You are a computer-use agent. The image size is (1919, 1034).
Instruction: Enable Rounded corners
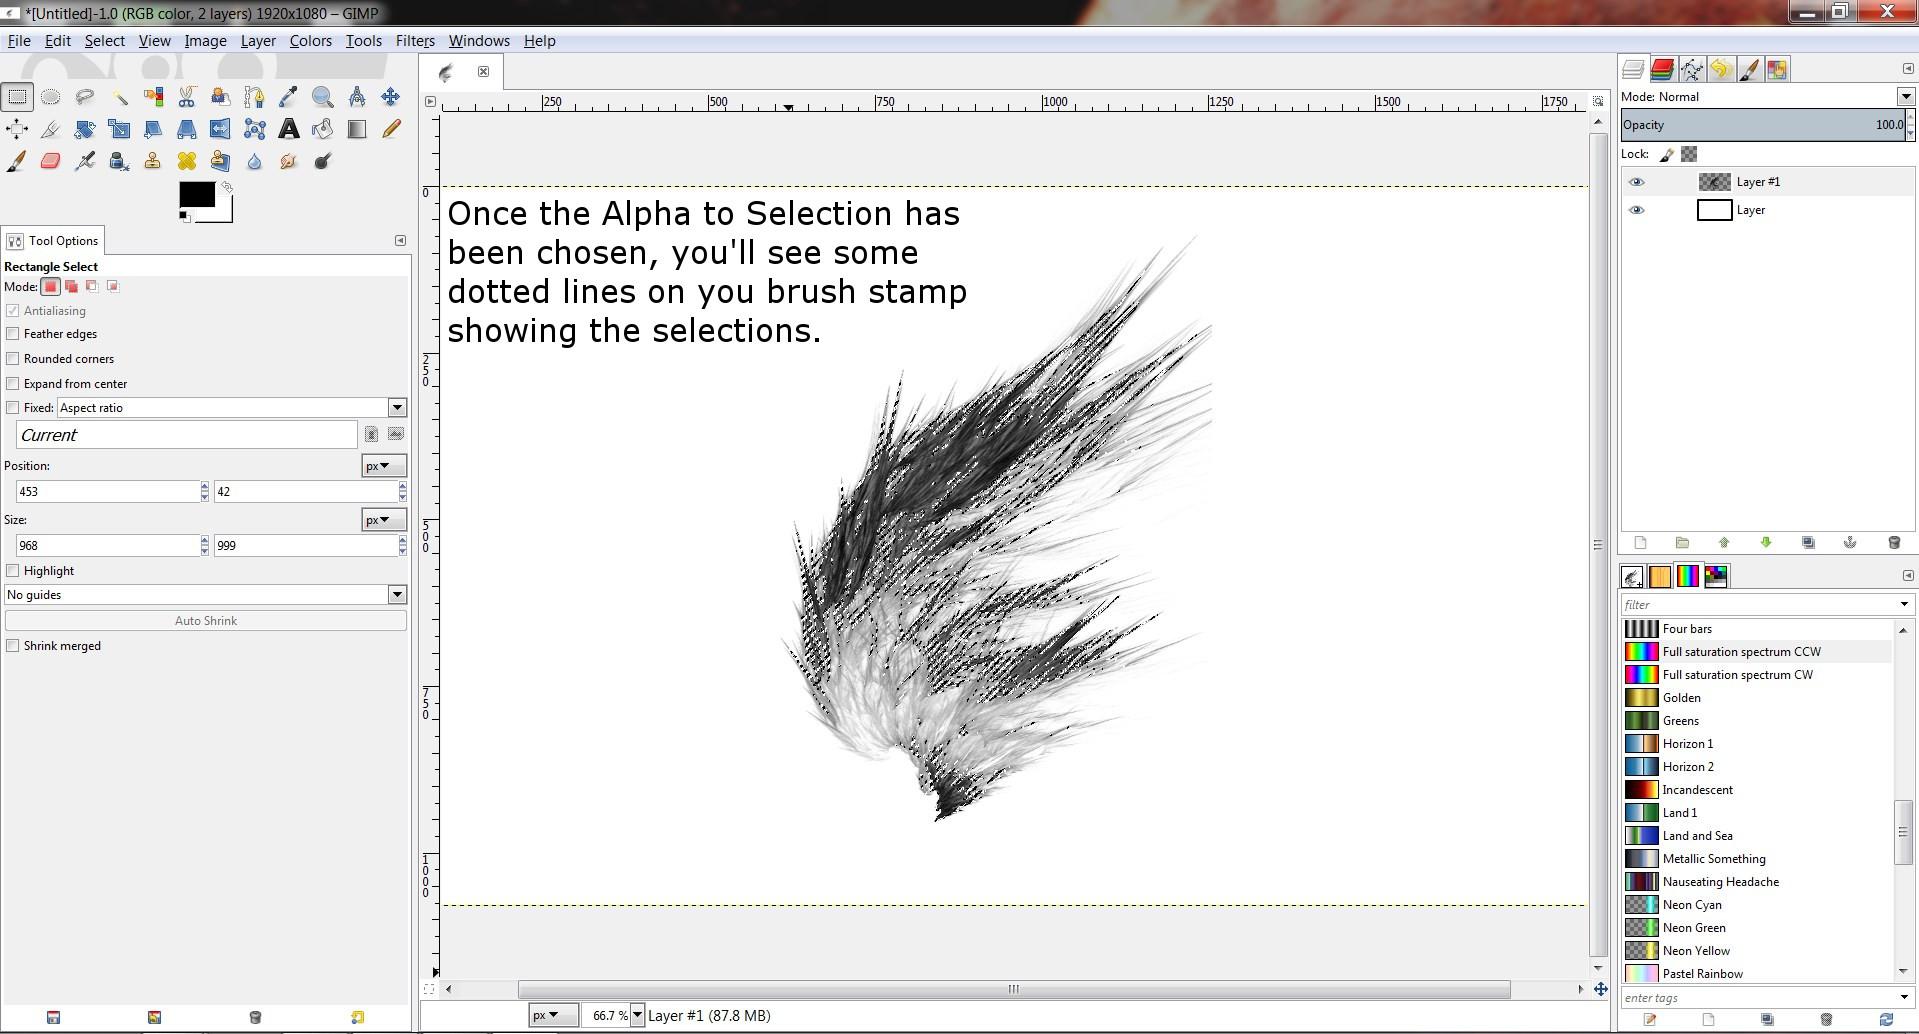pos(13,359)
